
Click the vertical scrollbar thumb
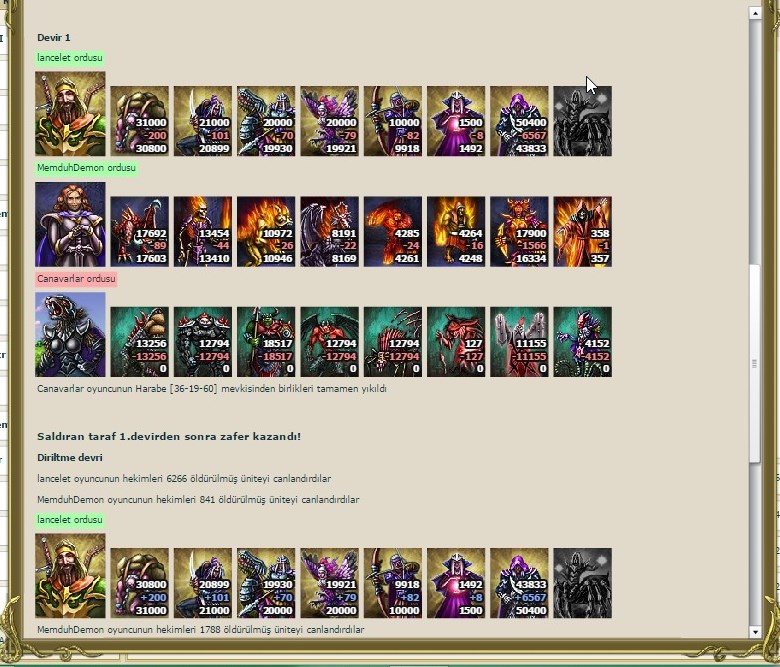pyautogui.click(x=755, y=364)
